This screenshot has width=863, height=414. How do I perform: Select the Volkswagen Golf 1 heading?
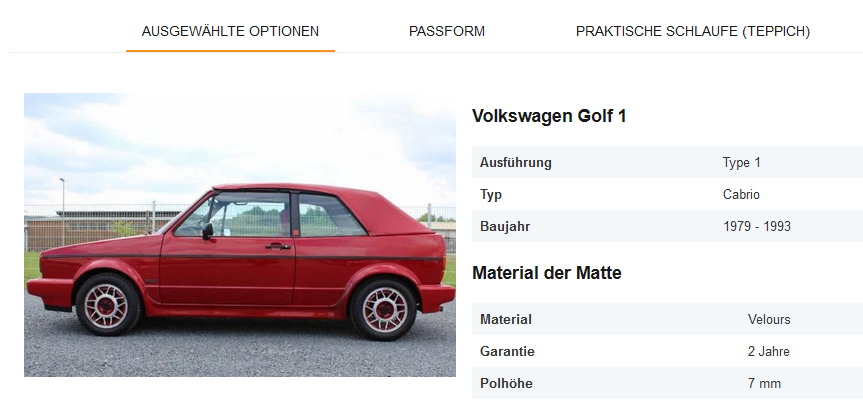(x=549, y=116)
